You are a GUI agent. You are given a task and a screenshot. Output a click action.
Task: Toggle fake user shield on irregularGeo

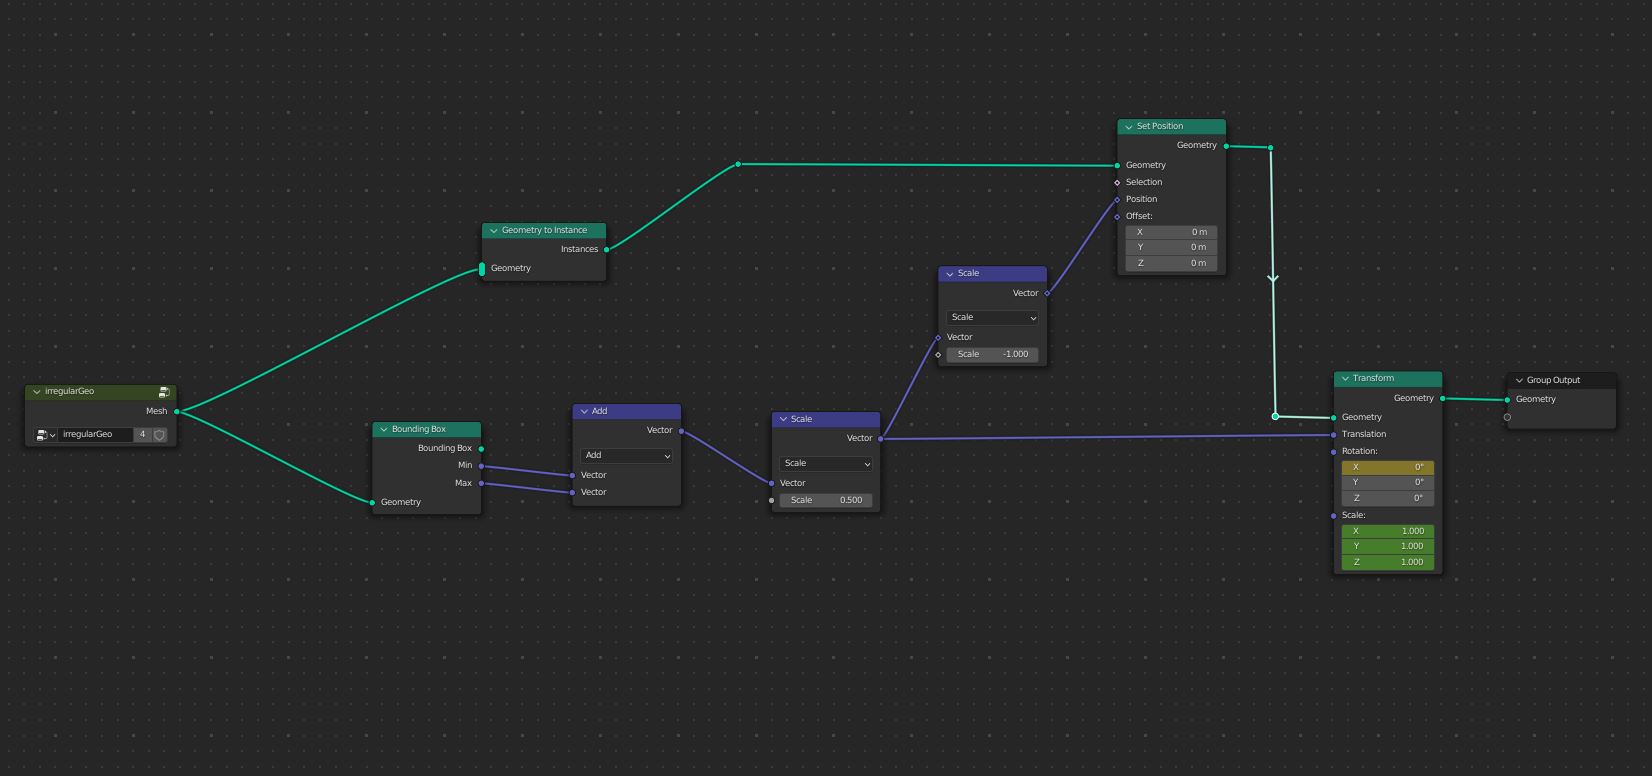coord(159,435)
